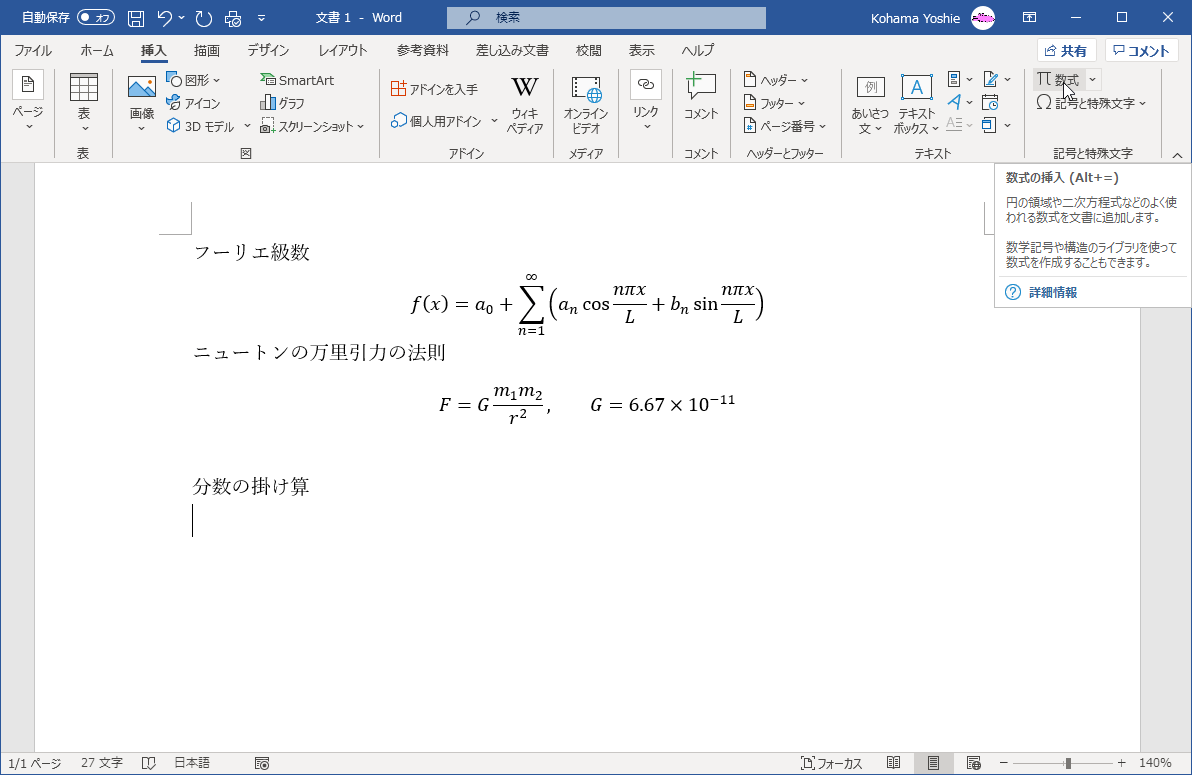Click the save icon in title bar
The width and height of the screenshot is (1192, 775).
(x=136, y=18)
